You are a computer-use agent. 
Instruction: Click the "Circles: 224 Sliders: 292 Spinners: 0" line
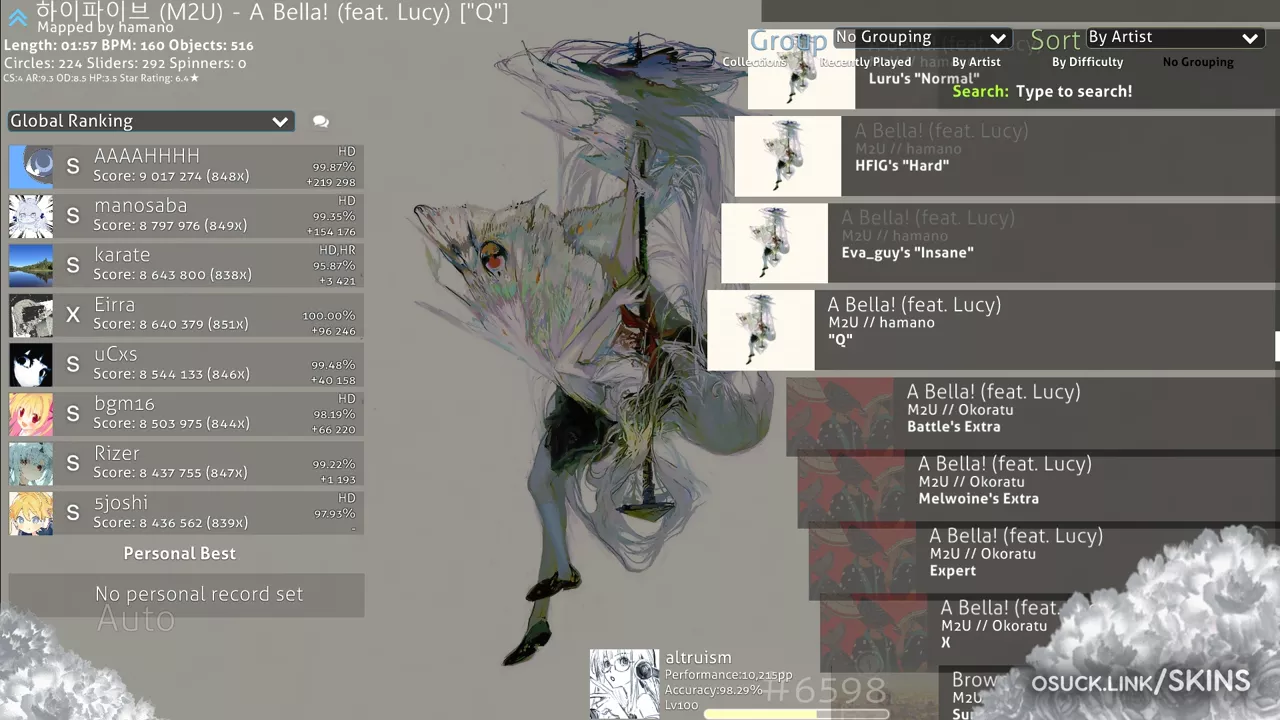click(125, 64)
